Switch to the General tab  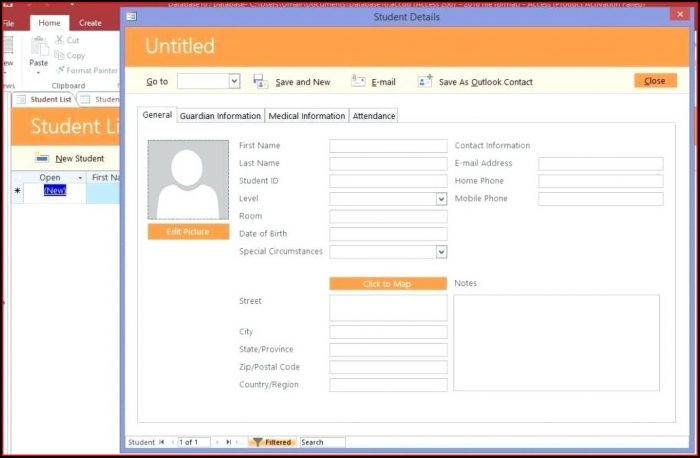pos(157,115)
